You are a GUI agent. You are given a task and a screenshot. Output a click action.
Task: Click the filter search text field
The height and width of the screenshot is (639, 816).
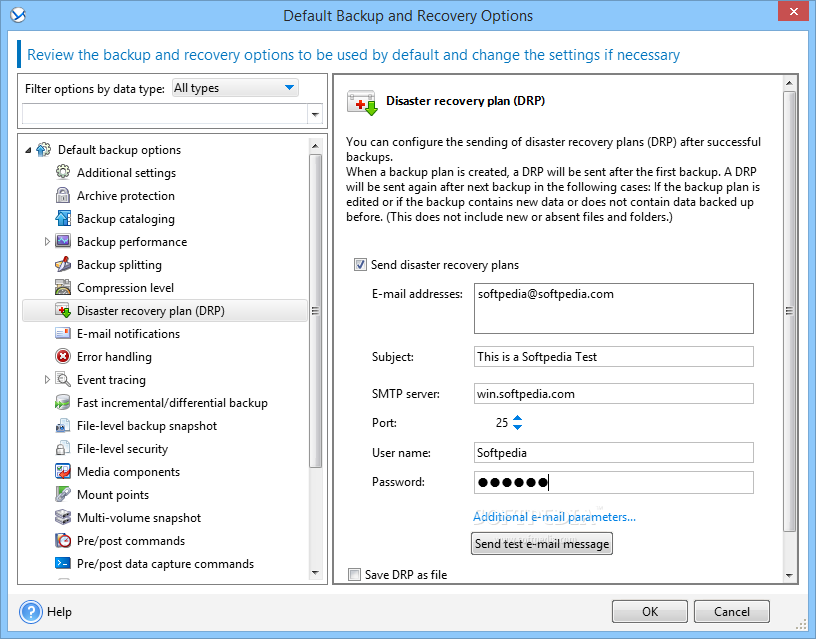click(165, 114)
